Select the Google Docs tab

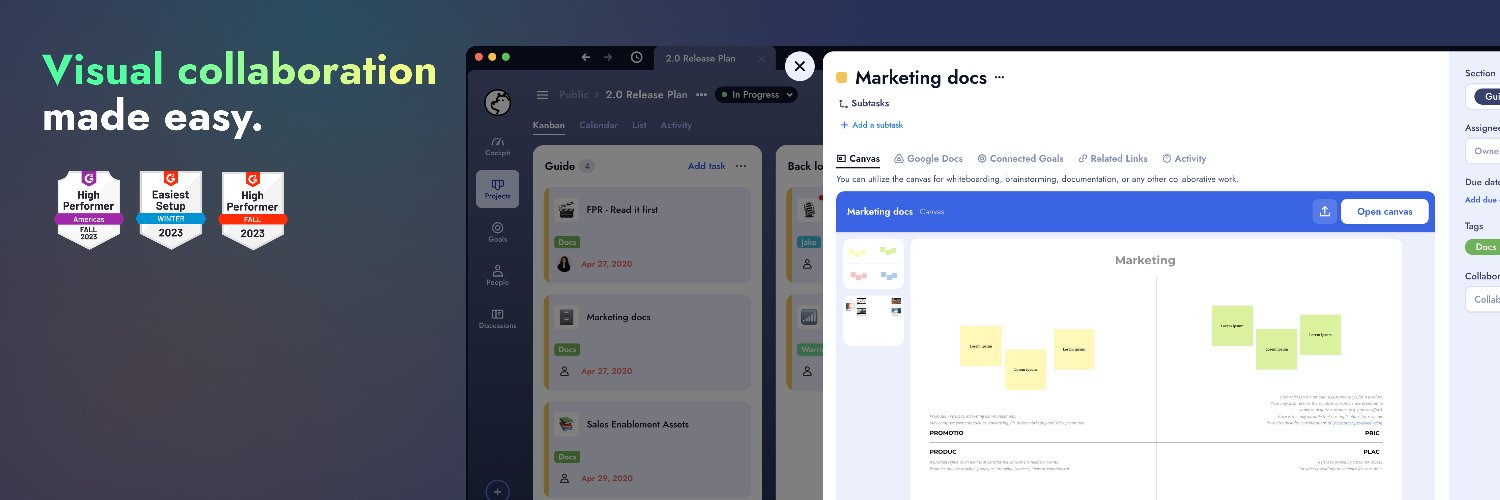click(928, 159)
